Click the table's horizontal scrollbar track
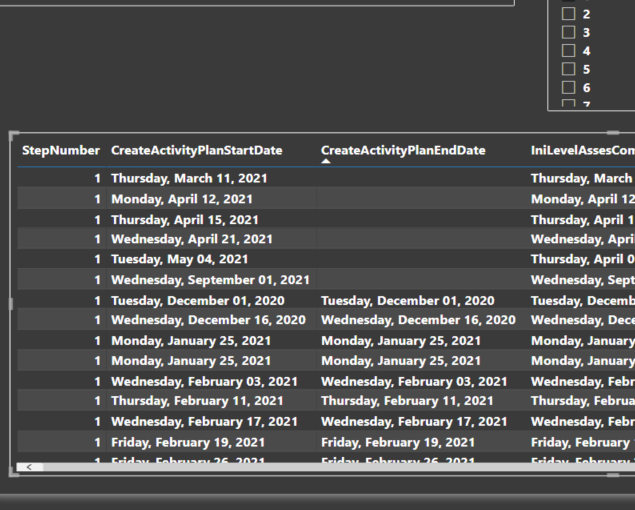635x510 pixels. 339,467
